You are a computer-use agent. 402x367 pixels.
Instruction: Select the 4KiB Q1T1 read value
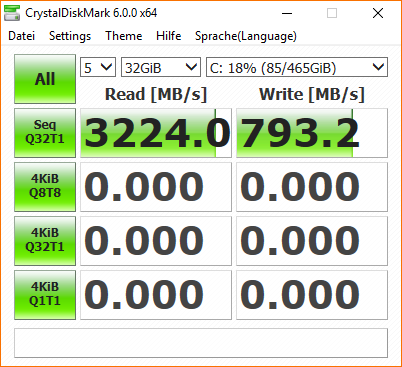tap(156, 295)
